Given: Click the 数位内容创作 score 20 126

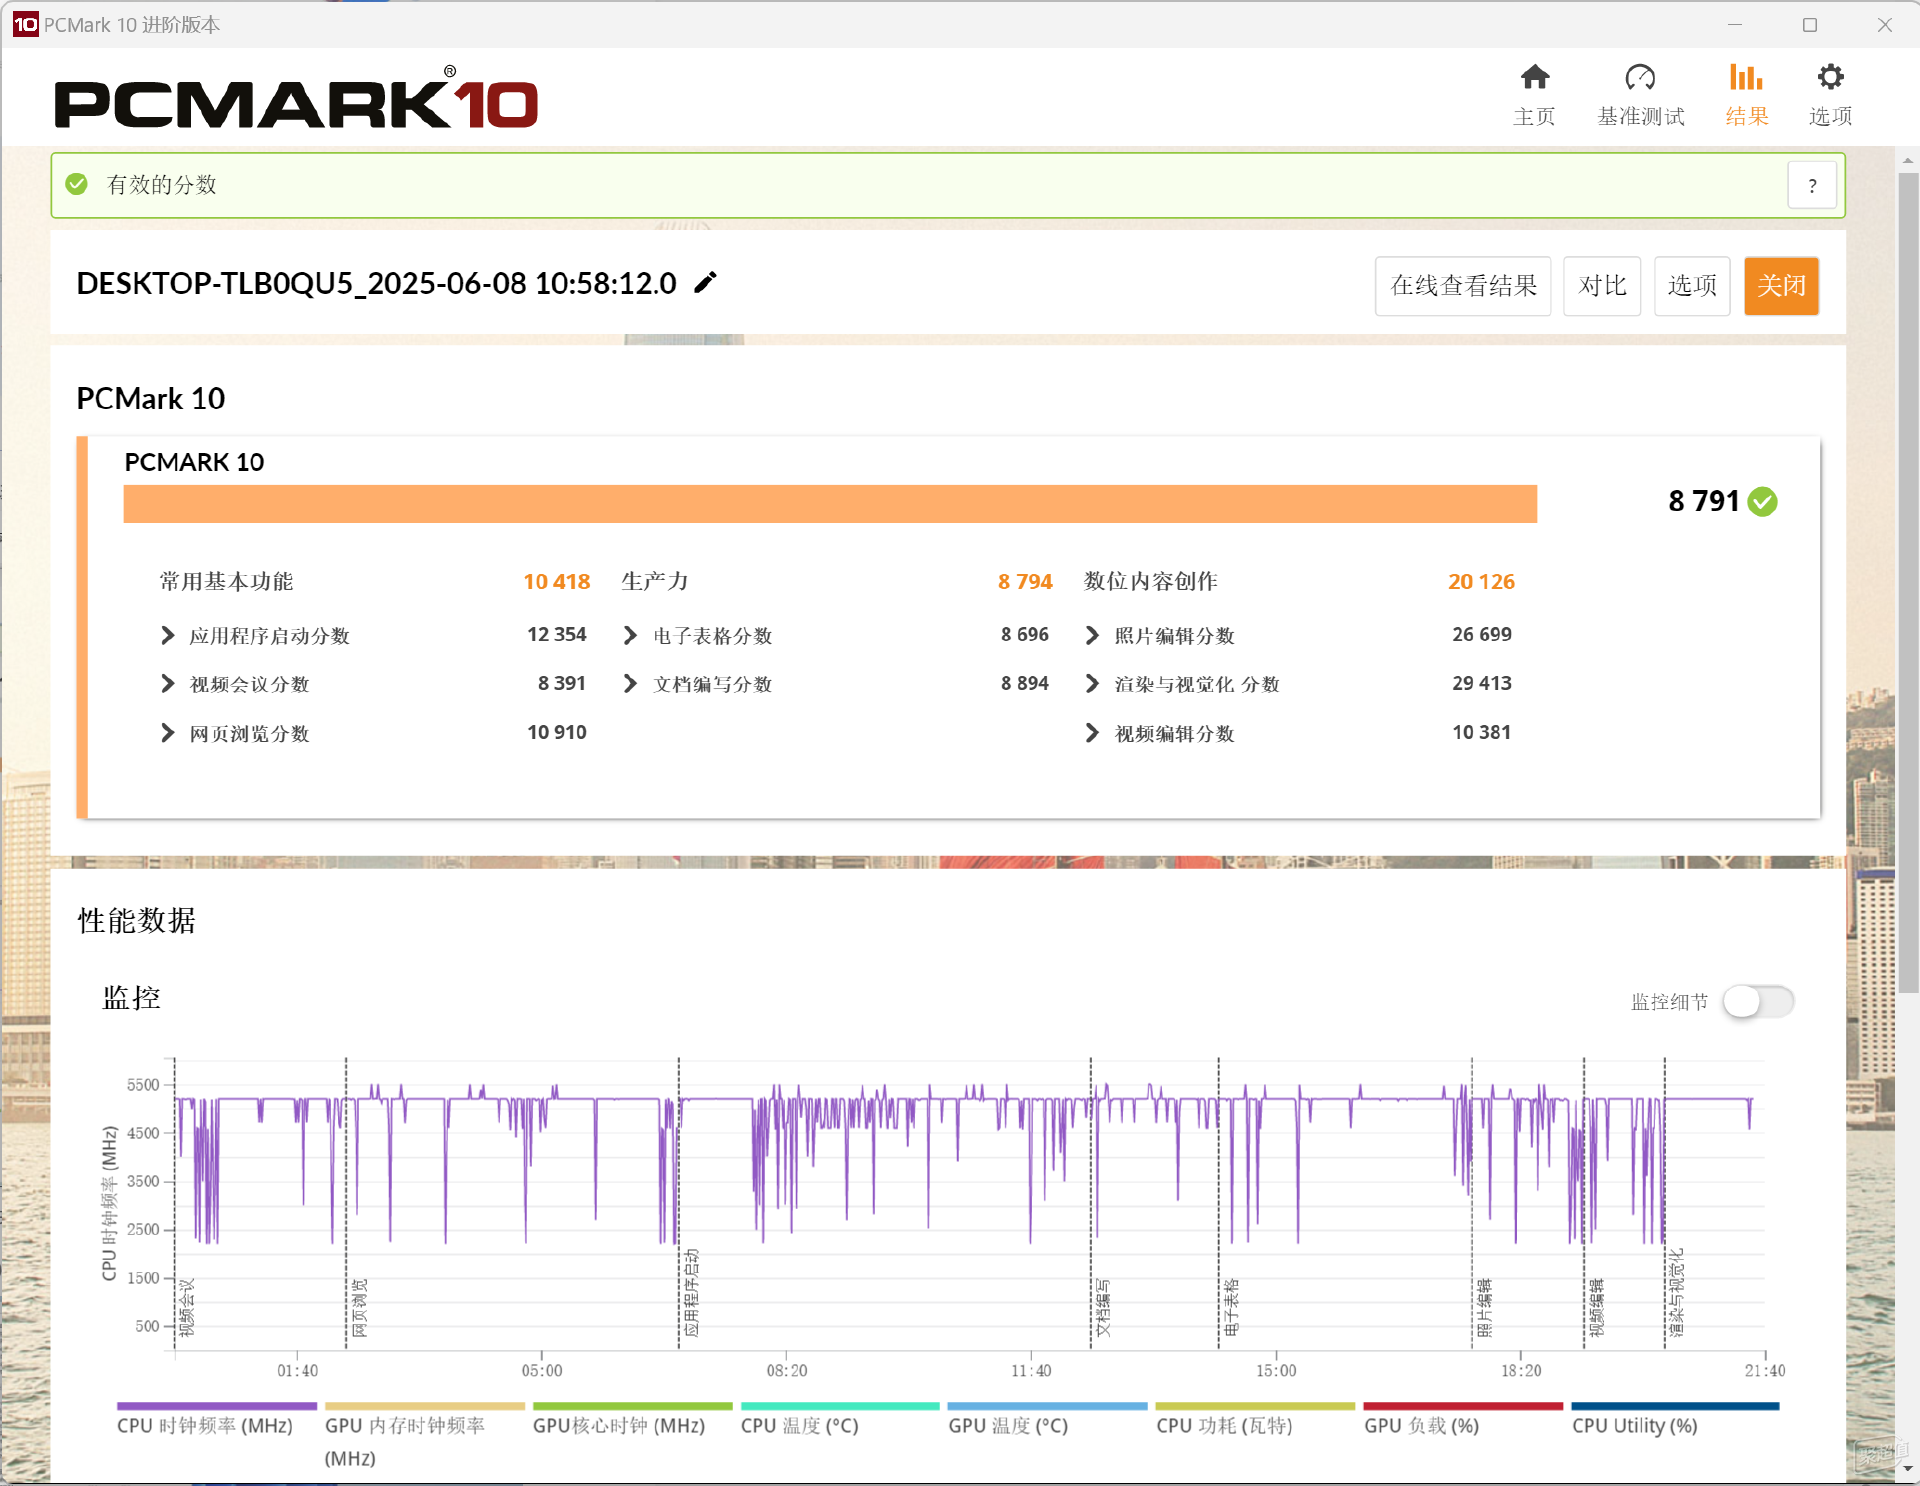Looking at the screenshot, I should pyautogui.click(x=1481, y=582).
